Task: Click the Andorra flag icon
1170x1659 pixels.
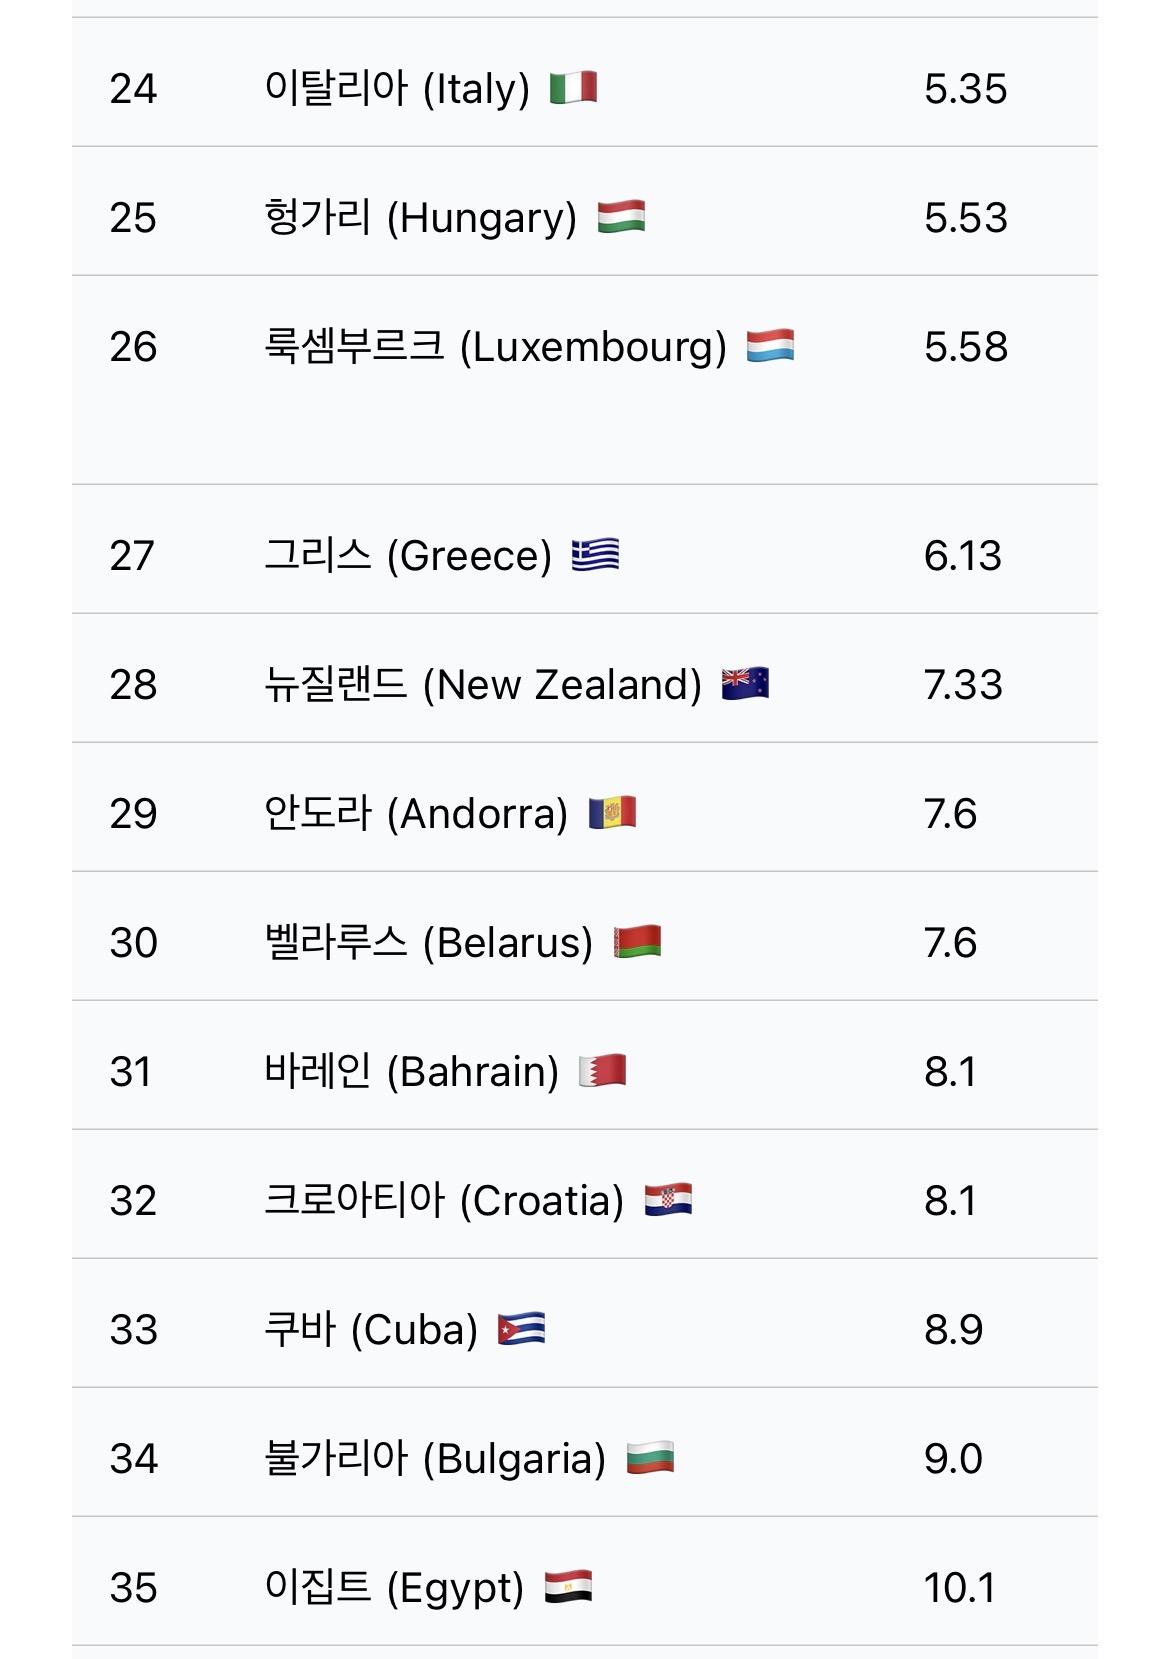Action: [x=612, y=813]
